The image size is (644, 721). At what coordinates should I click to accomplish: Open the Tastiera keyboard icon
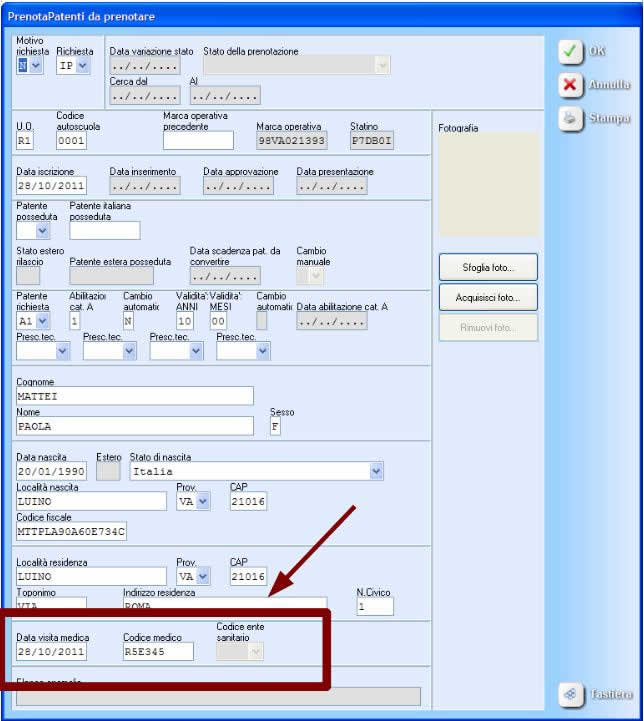pyautogui.click(x=570, y=694)
